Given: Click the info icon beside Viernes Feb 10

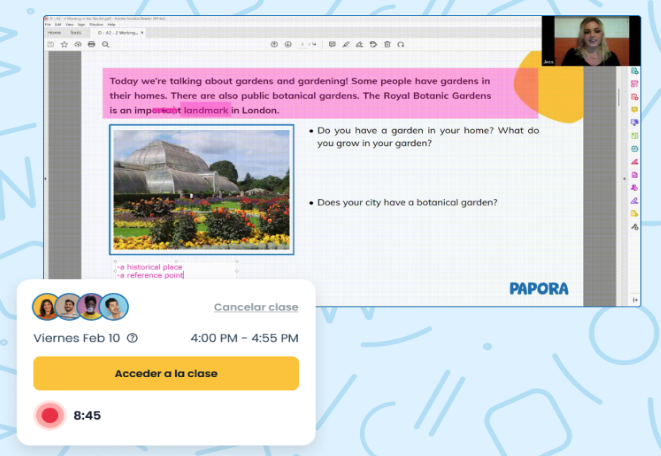Looking at the screenshot, I should pyautogui.click(x=132, y=338).
